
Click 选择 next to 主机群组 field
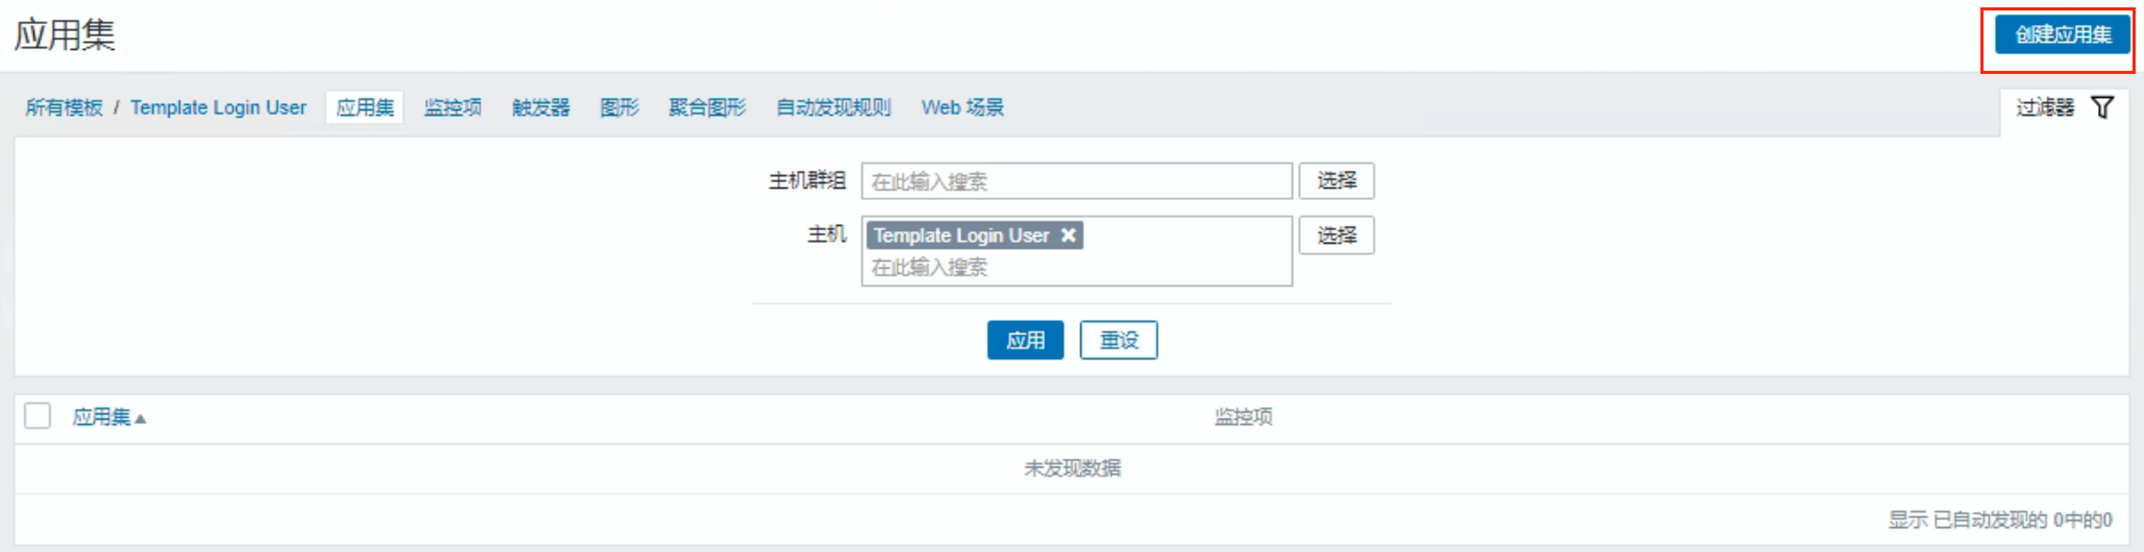click(1336, 181)
